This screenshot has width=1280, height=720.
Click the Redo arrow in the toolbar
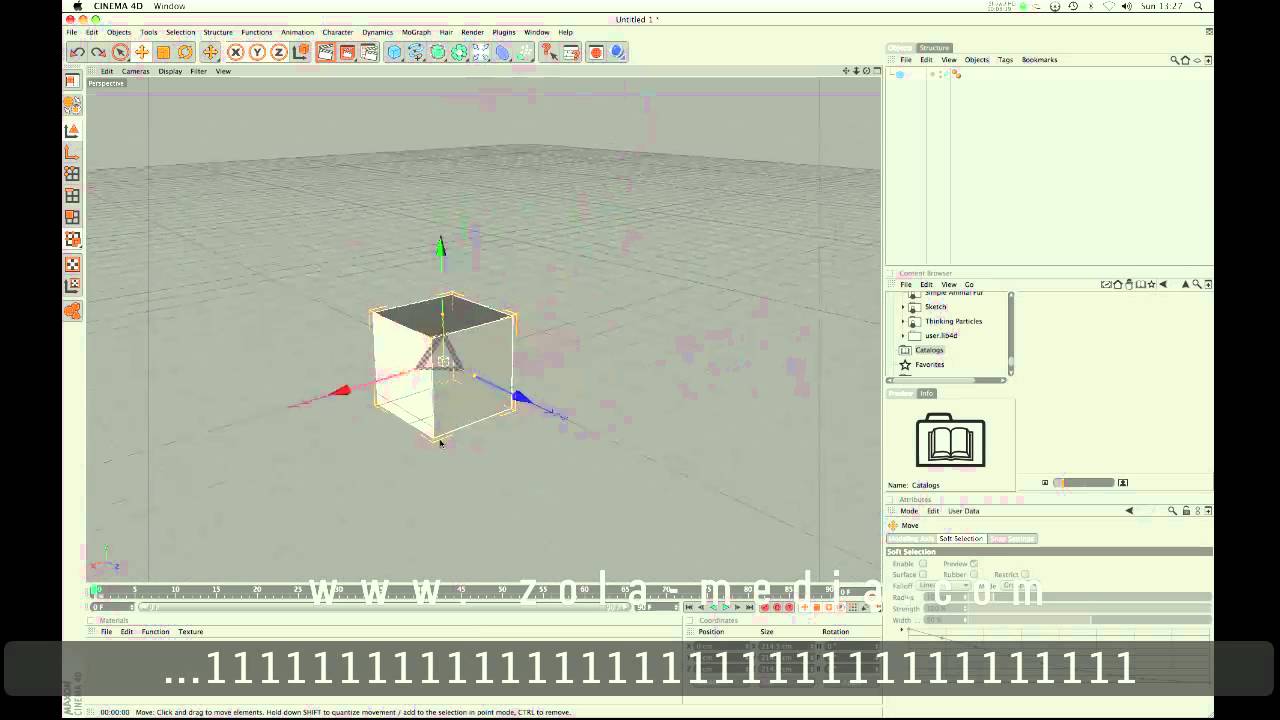98,52
